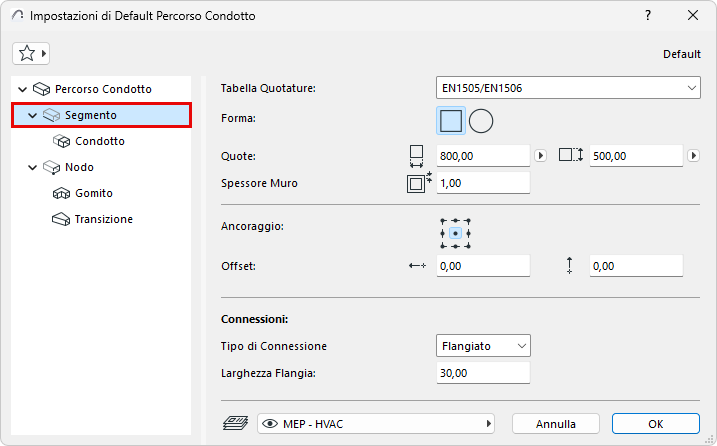Click the duct height dimension icon

pos(571,155)
